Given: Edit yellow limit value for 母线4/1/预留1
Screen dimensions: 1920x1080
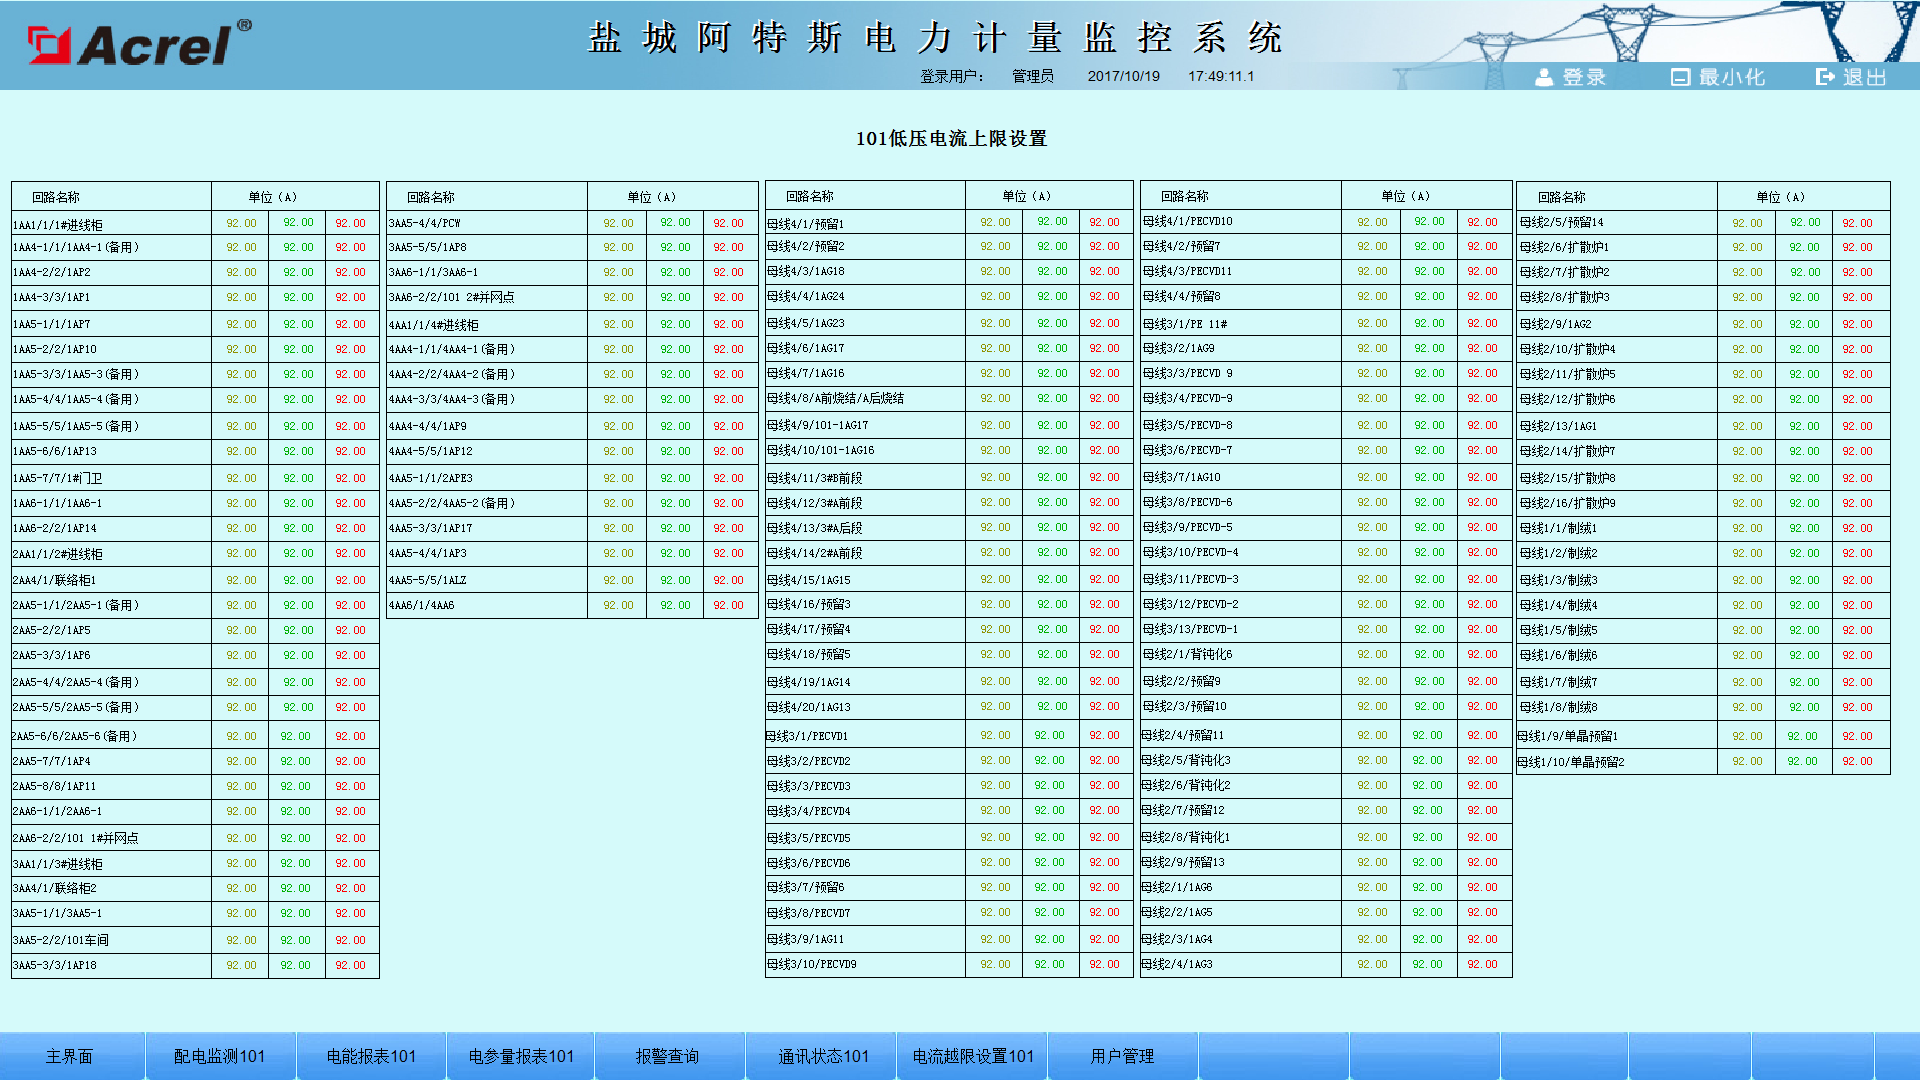Looking at the screenshot, I should click(995, 222).
